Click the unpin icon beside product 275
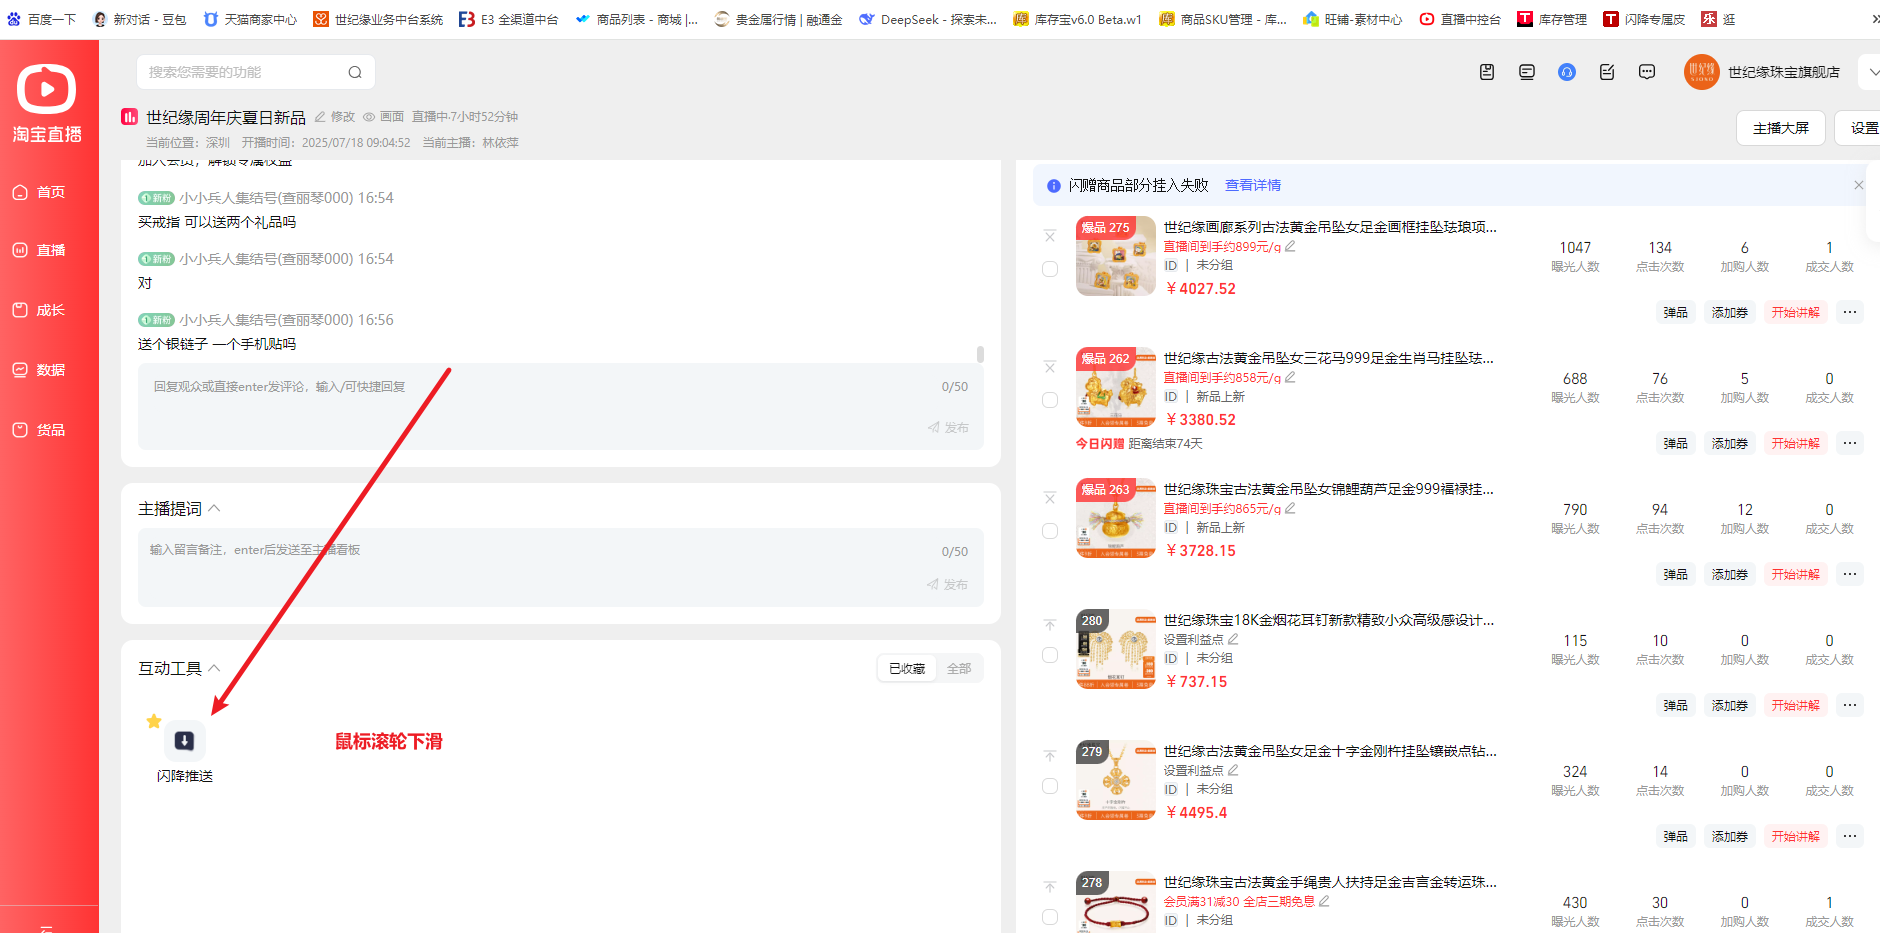 pos(1050,237)
